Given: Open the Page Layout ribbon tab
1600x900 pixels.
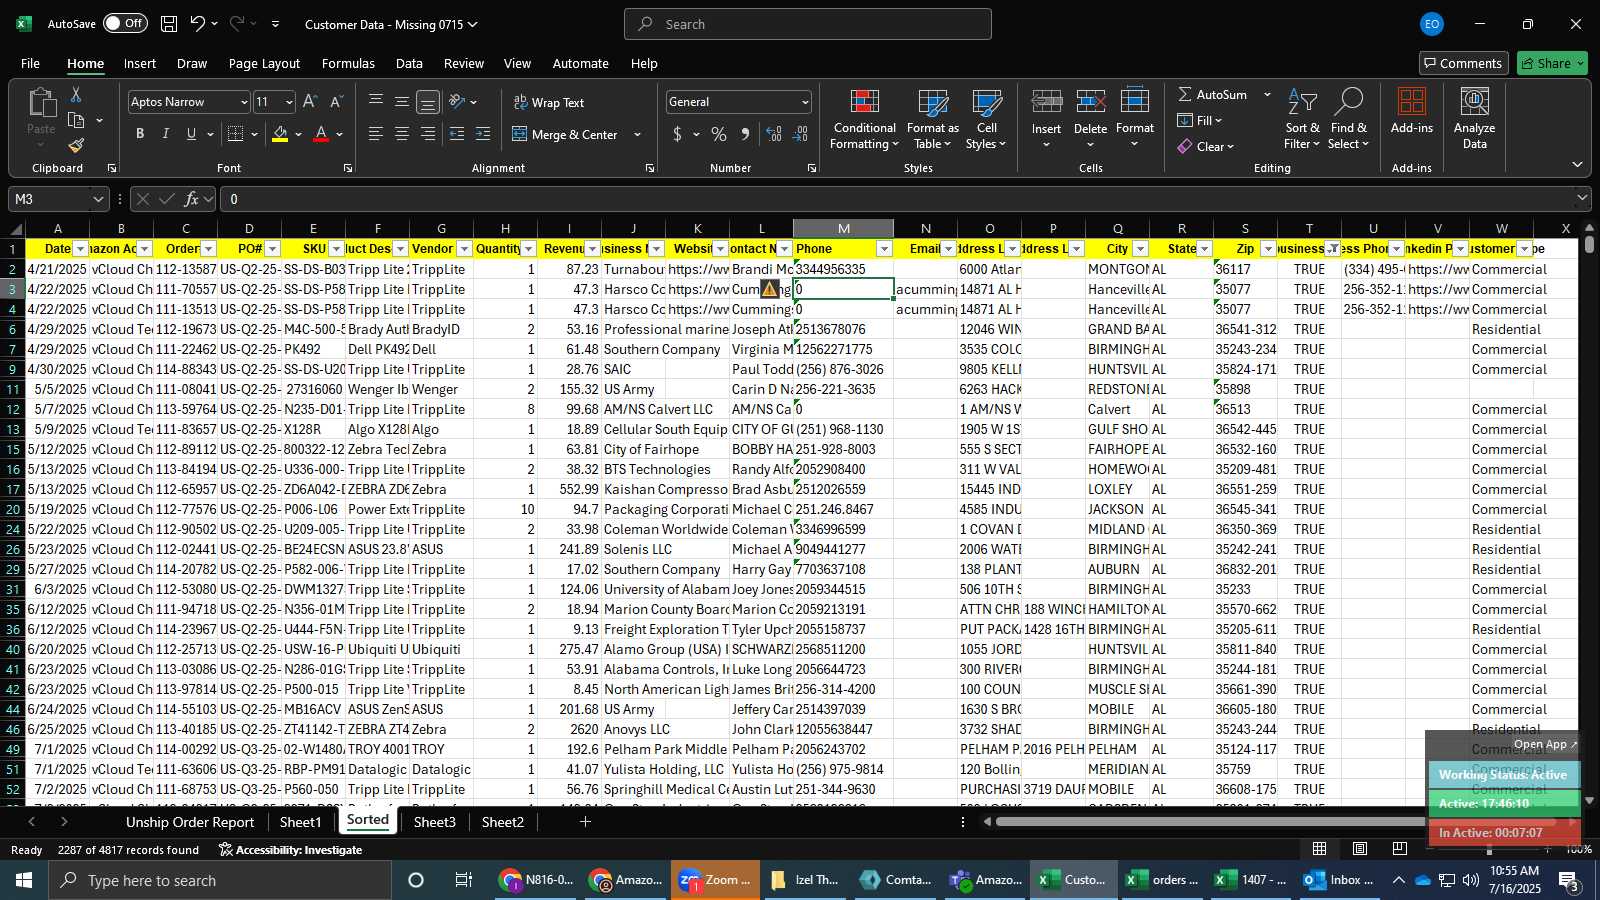Looking at the screenshot, I should pyautogui.click(x=264, y=63).
